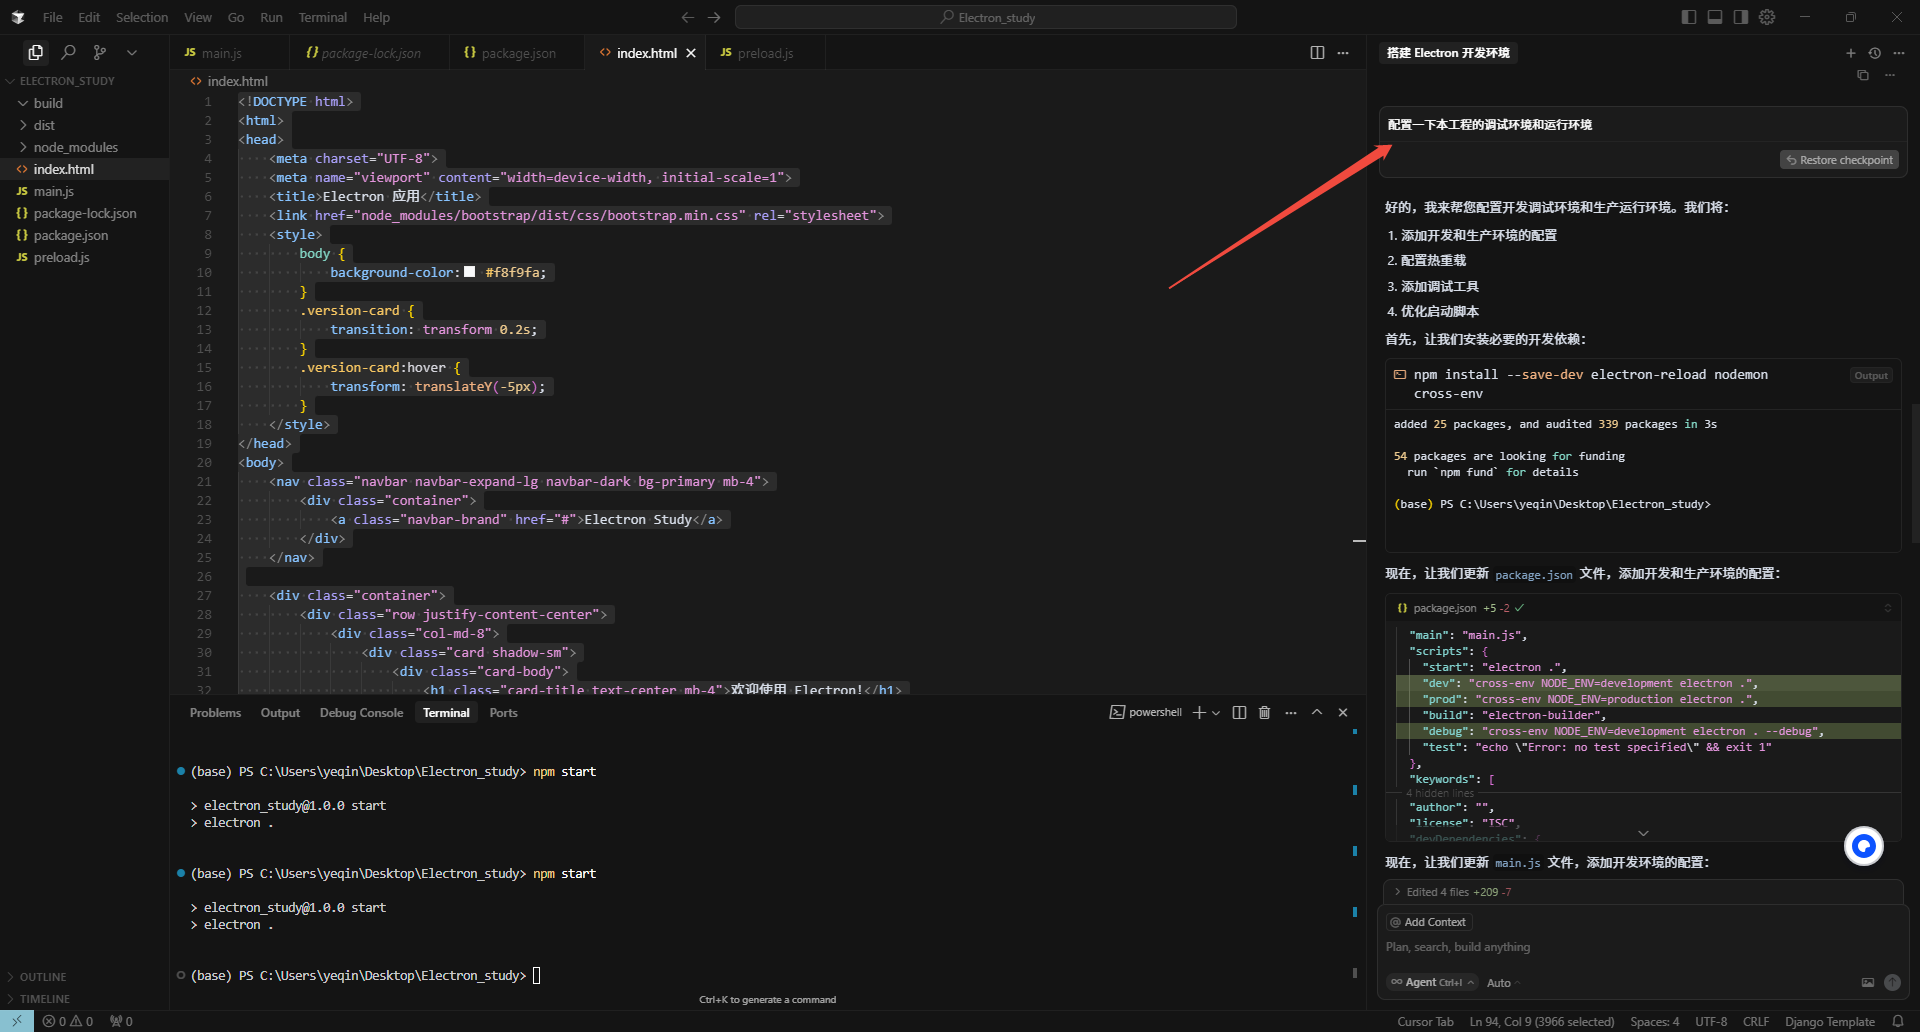Viewport: 1920px width, 1032px height.
Task: Toggle the secondary AI sidebar
Action: pos(1741,17)
